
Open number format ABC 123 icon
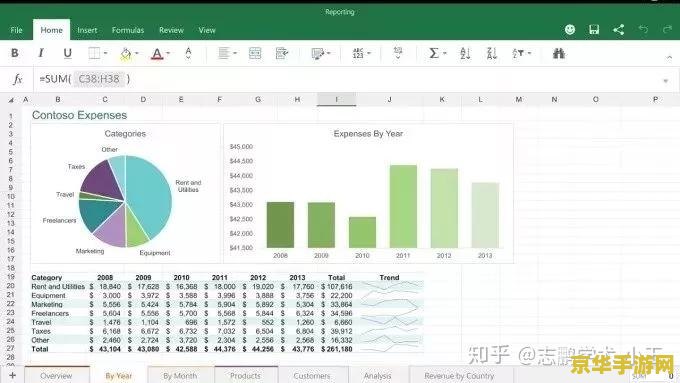(x=358, y=53)
